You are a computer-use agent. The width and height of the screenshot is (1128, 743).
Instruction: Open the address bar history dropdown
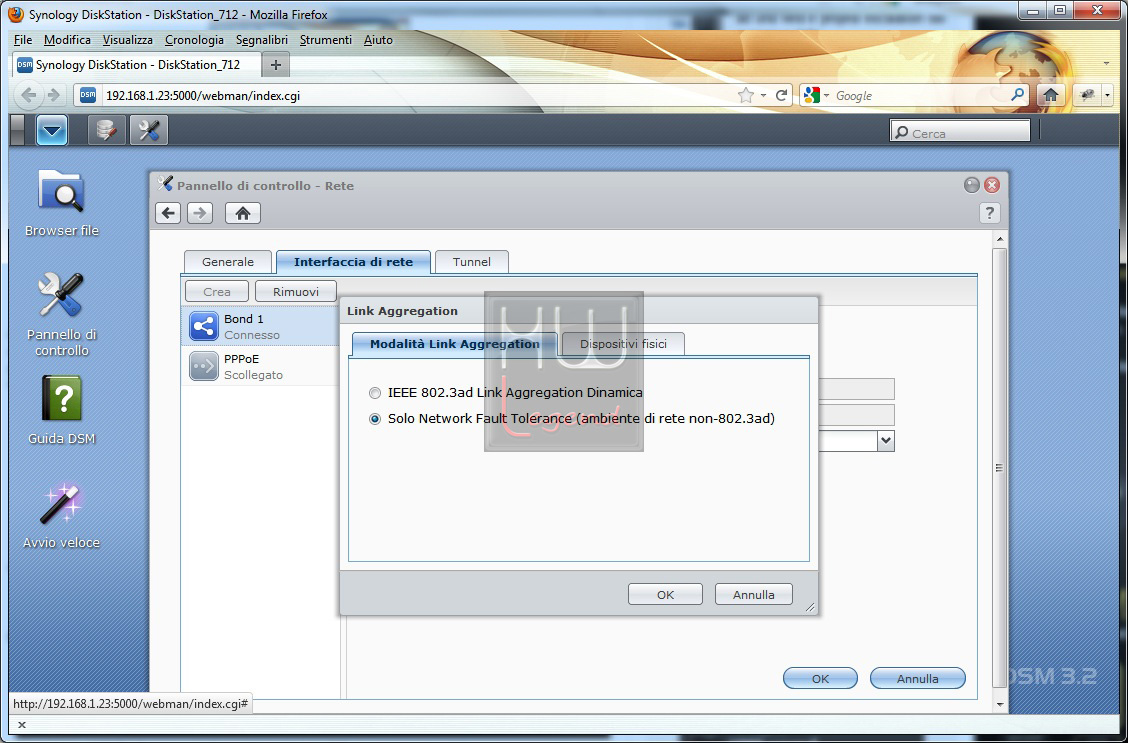(x=763, y=95)
